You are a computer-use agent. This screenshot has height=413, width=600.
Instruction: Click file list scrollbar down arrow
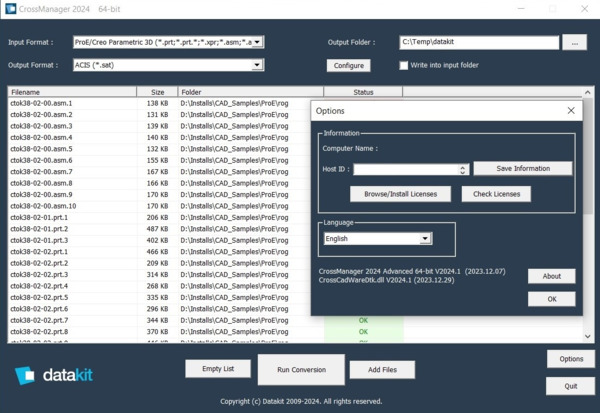(588, 336)
